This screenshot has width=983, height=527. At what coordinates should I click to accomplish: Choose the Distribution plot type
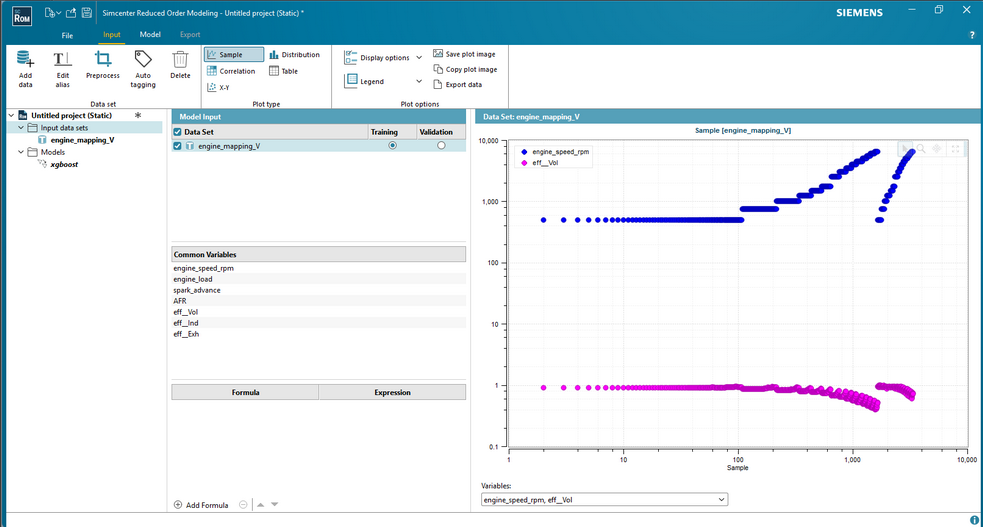coord(294,55)
